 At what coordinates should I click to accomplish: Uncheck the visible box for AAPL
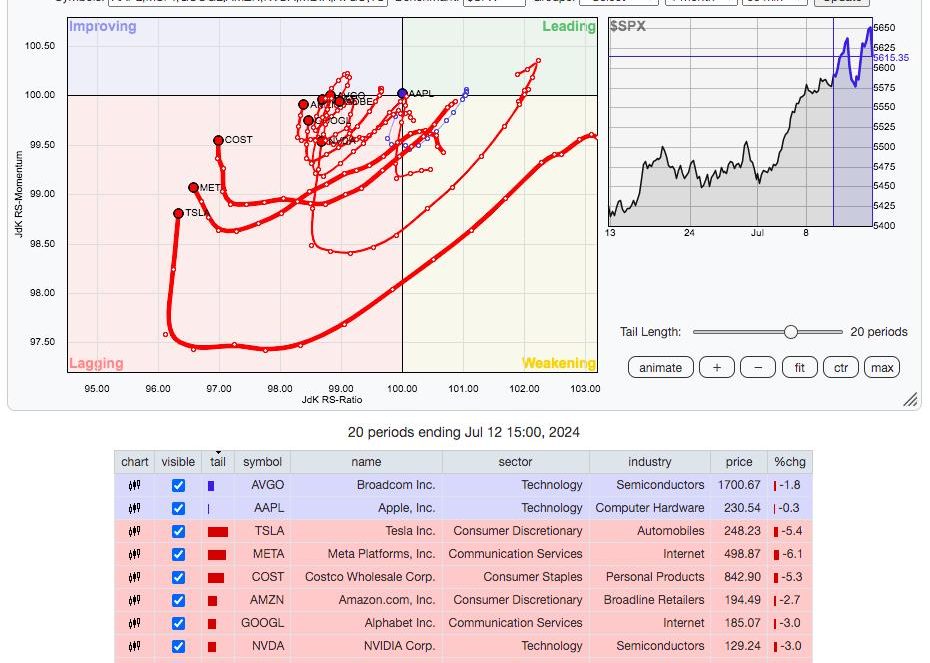pyautogui.click(x=178, y=508)
